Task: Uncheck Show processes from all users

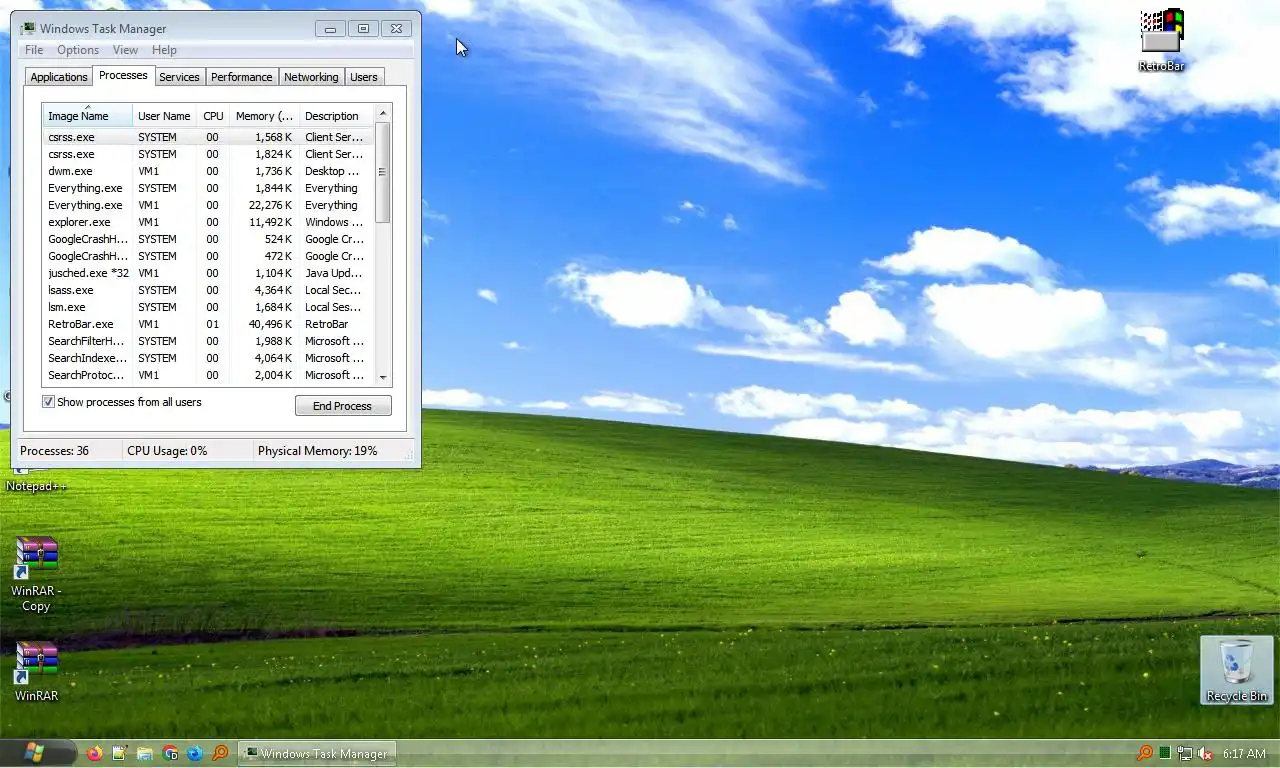Action: click(x=48, y=402)
